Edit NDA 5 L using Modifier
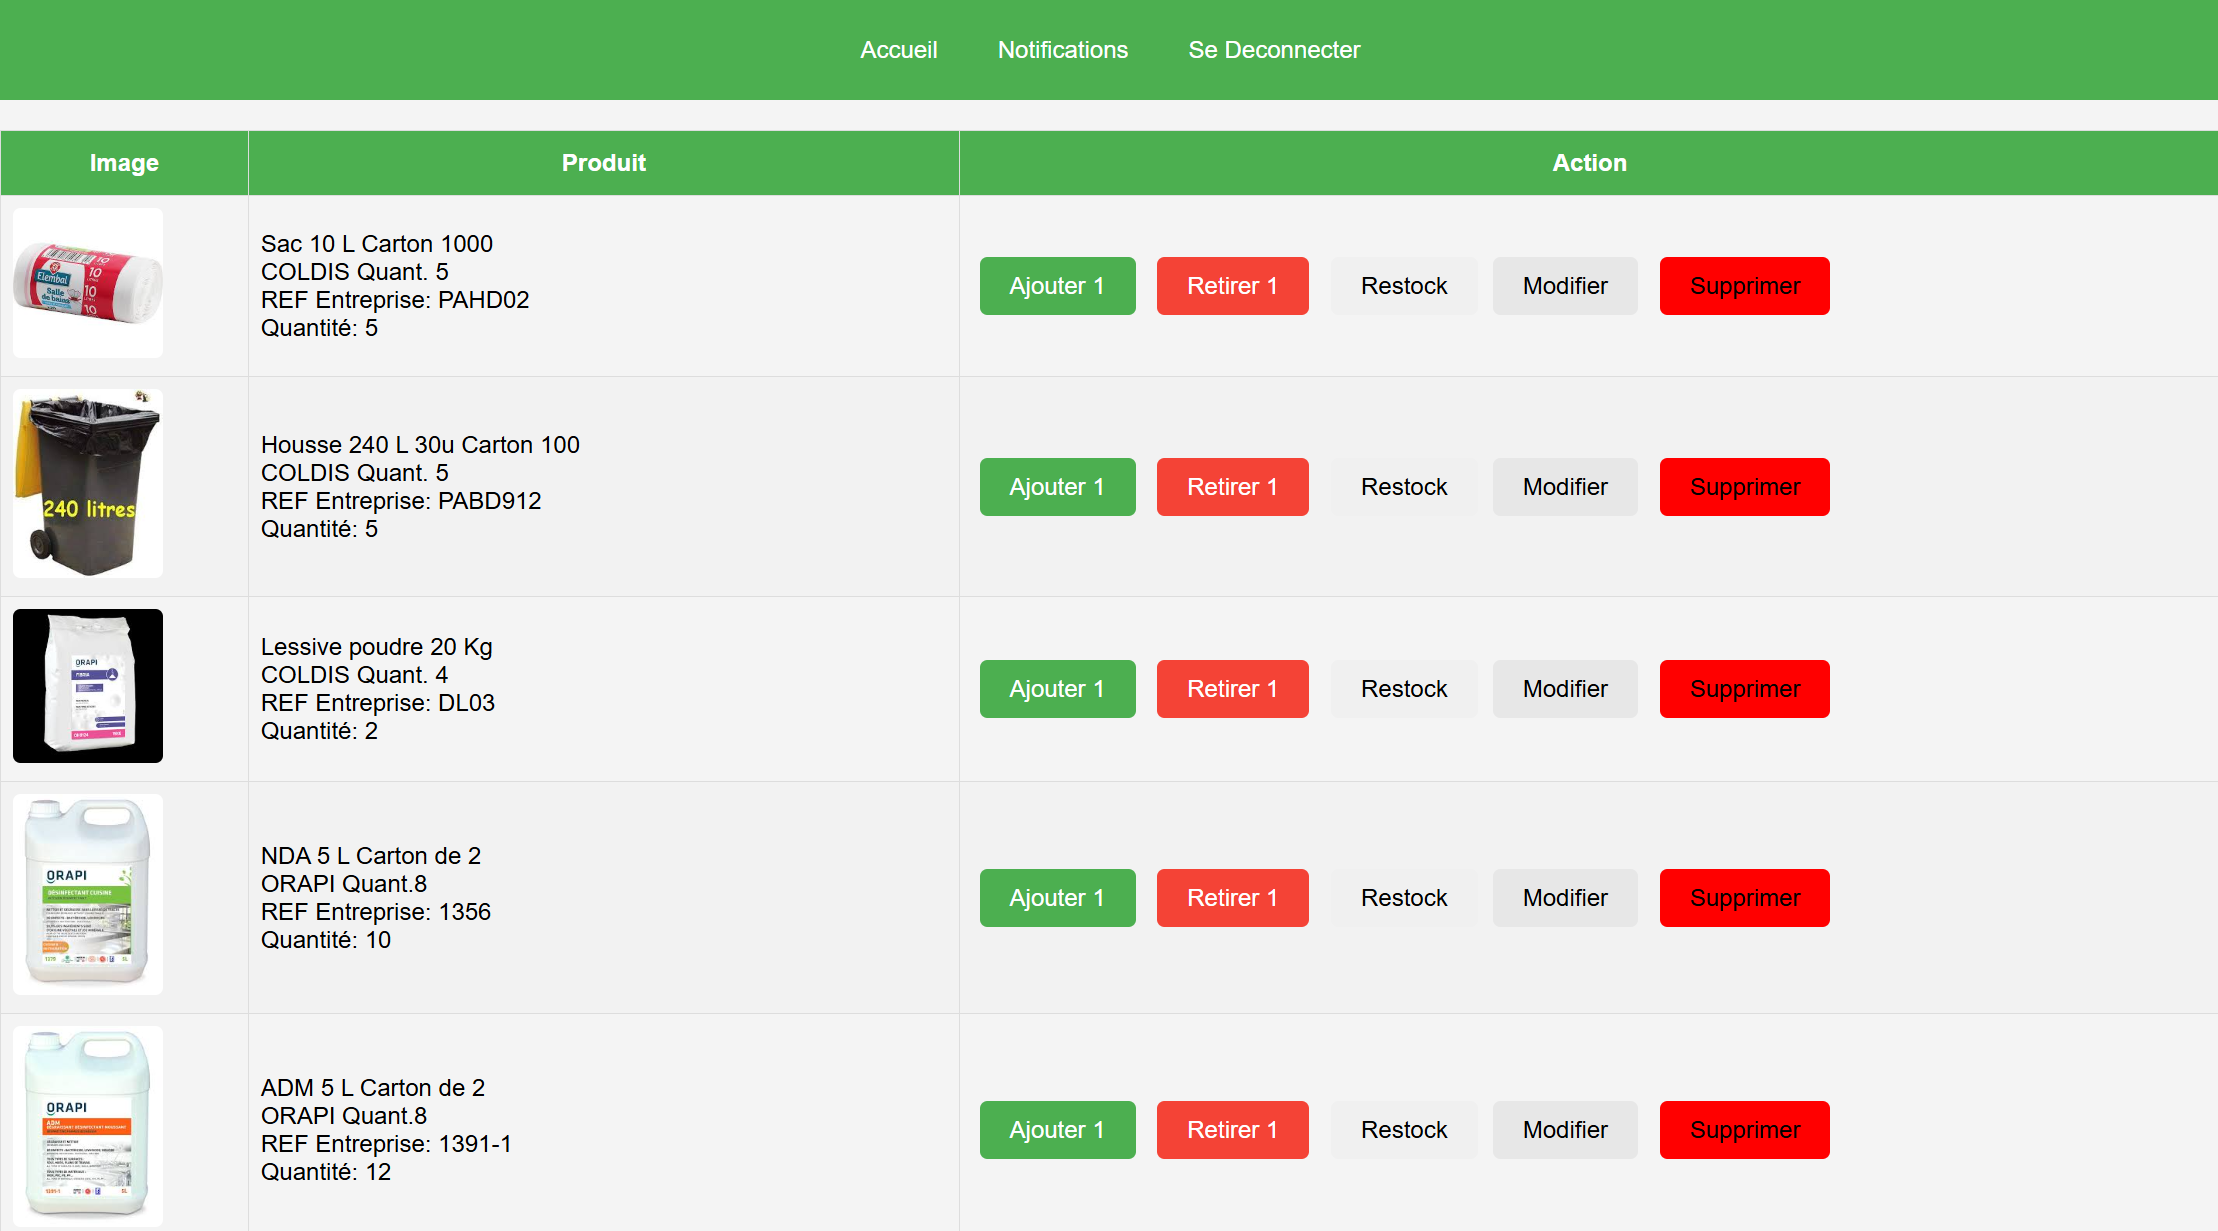Image resolution: width=2218 pixels, height=1231 pixels. pos(1564,898)
